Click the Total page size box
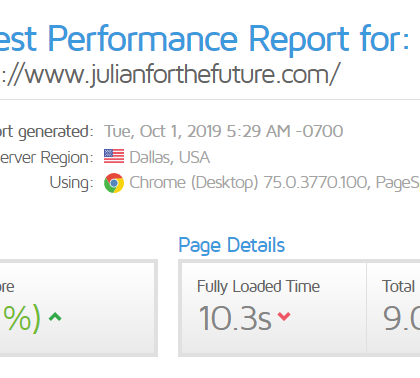The width and height of the screenshot is (420, 378). click(393, 308)
